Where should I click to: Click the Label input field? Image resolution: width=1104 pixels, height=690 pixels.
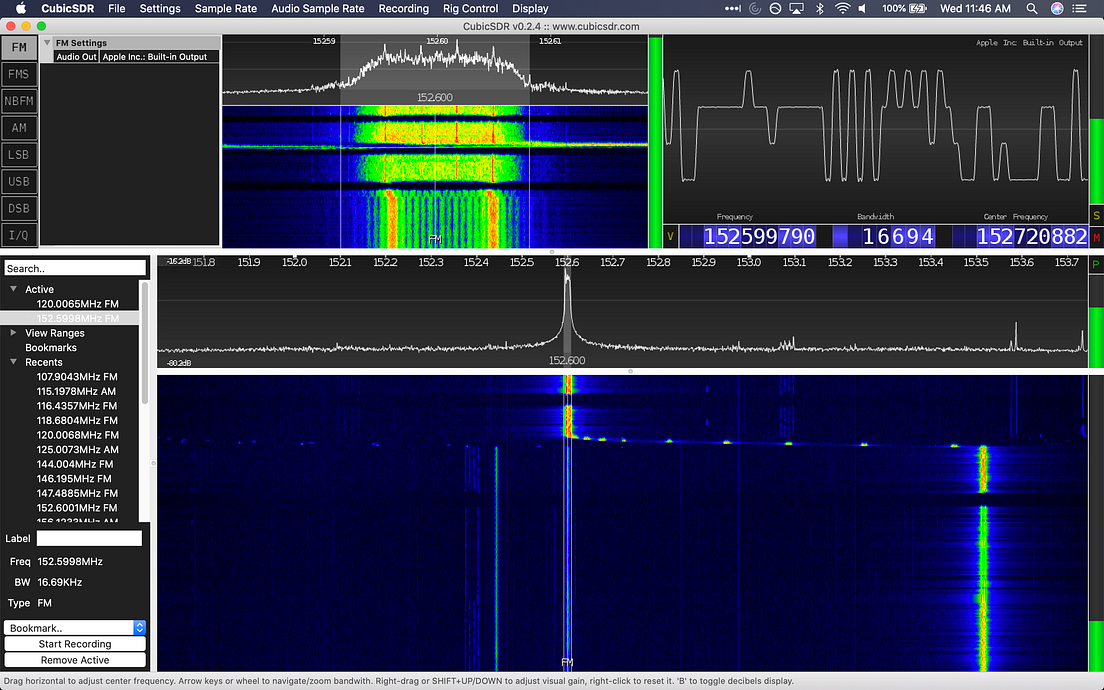click(x=88, y=537)
